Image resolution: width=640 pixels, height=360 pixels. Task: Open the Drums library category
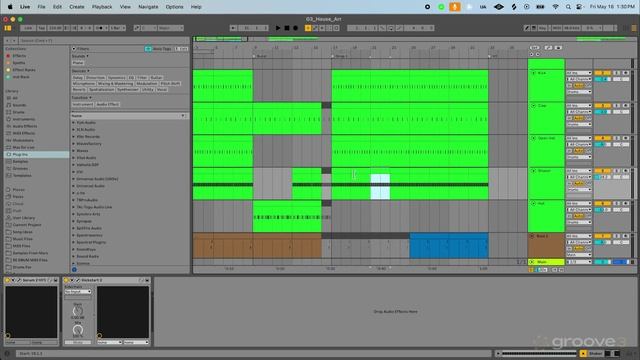click(x=18, y=112)
